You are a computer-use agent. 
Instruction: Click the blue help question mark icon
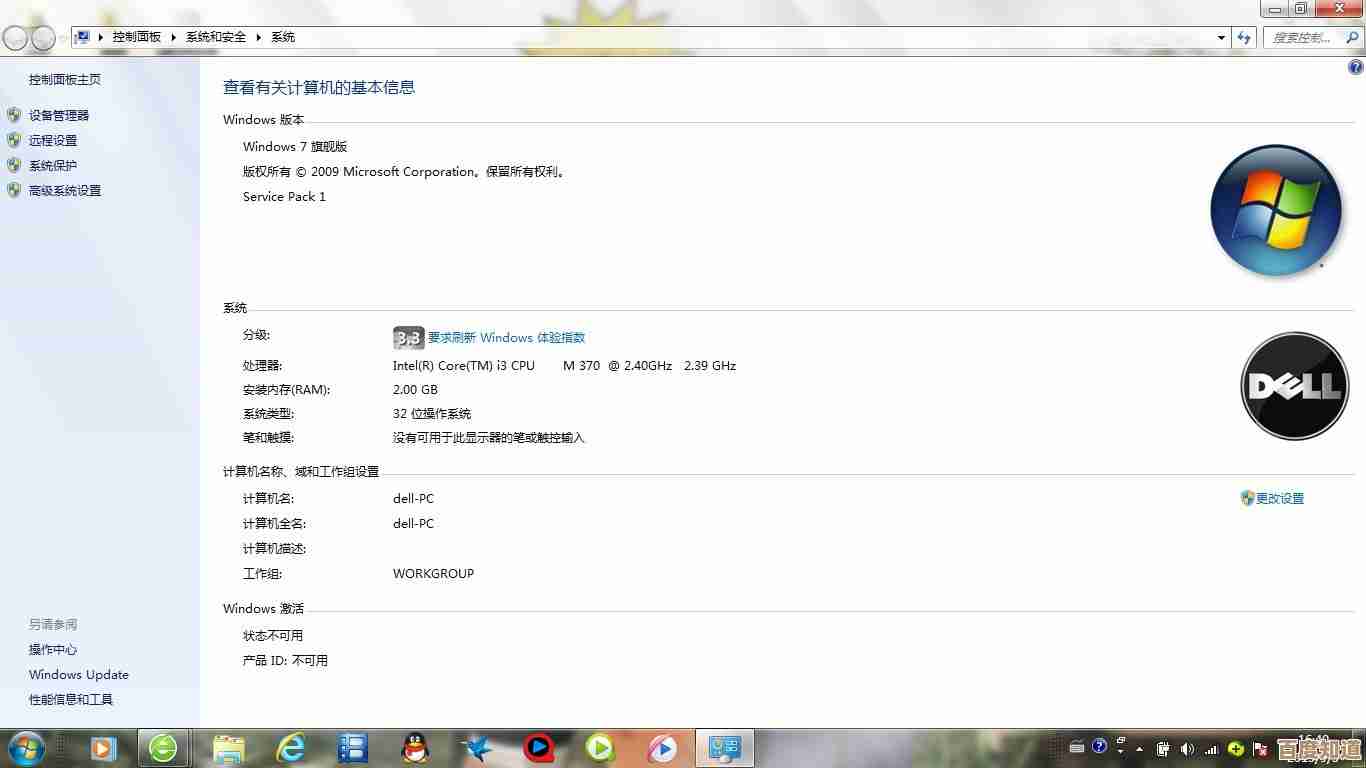1356,67
